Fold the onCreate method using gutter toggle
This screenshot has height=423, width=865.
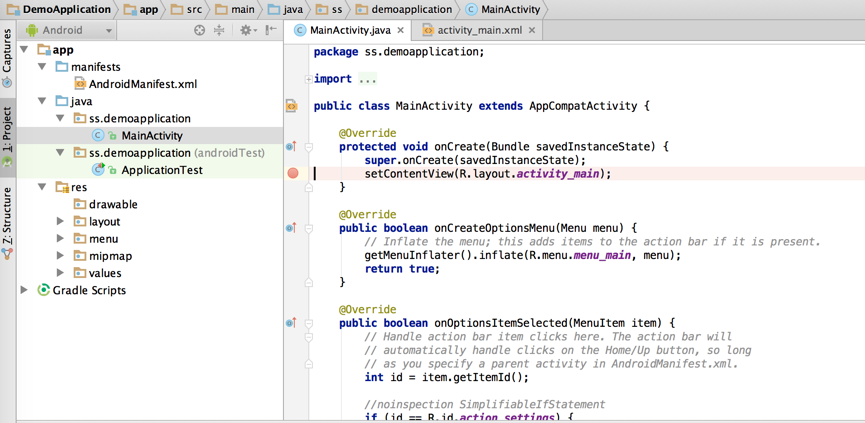309,147
